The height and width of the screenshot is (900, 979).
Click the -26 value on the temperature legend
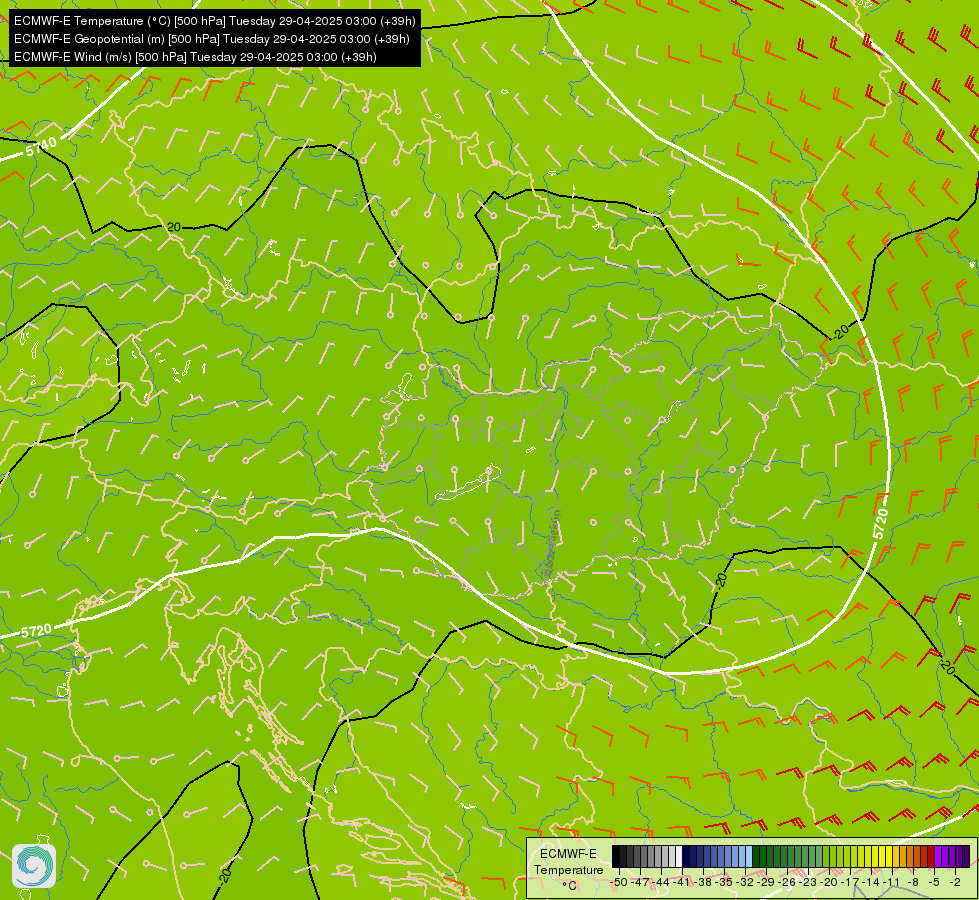click(787, 882)
